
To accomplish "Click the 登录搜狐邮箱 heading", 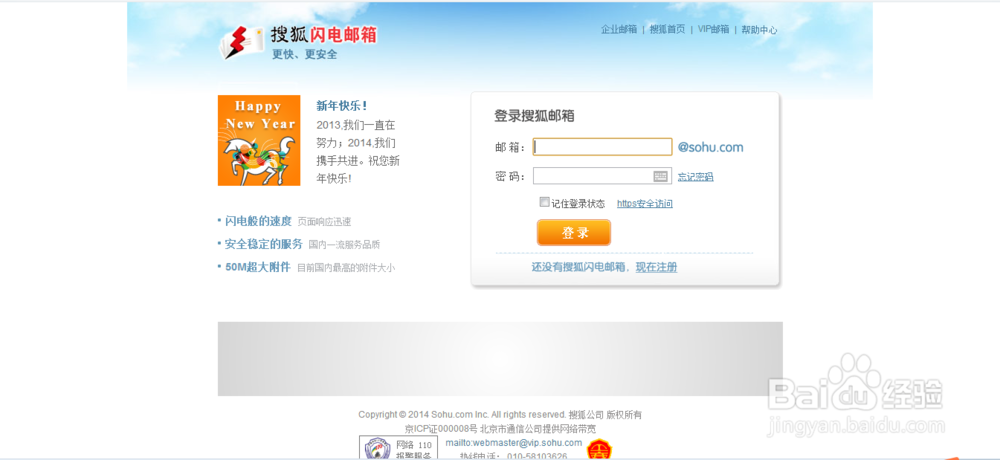I will [x=534, y=115].
